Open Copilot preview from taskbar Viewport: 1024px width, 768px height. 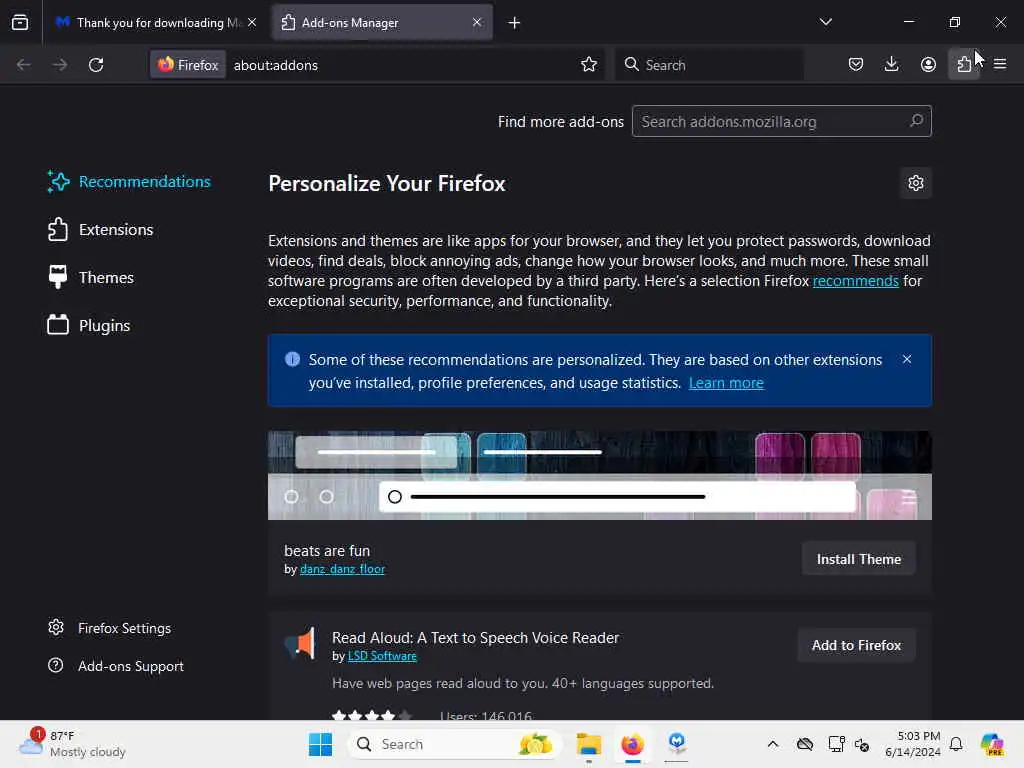(992, 744)
